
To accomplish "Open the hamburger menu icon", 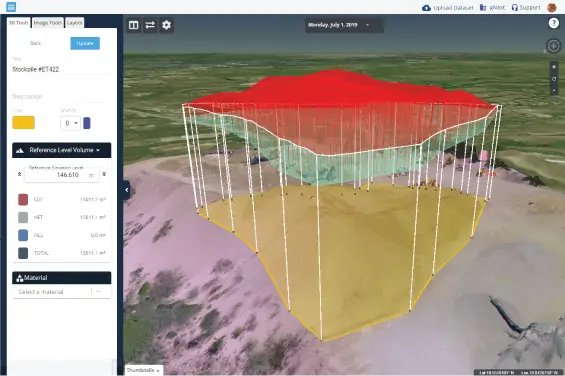I will coord(11,6).
